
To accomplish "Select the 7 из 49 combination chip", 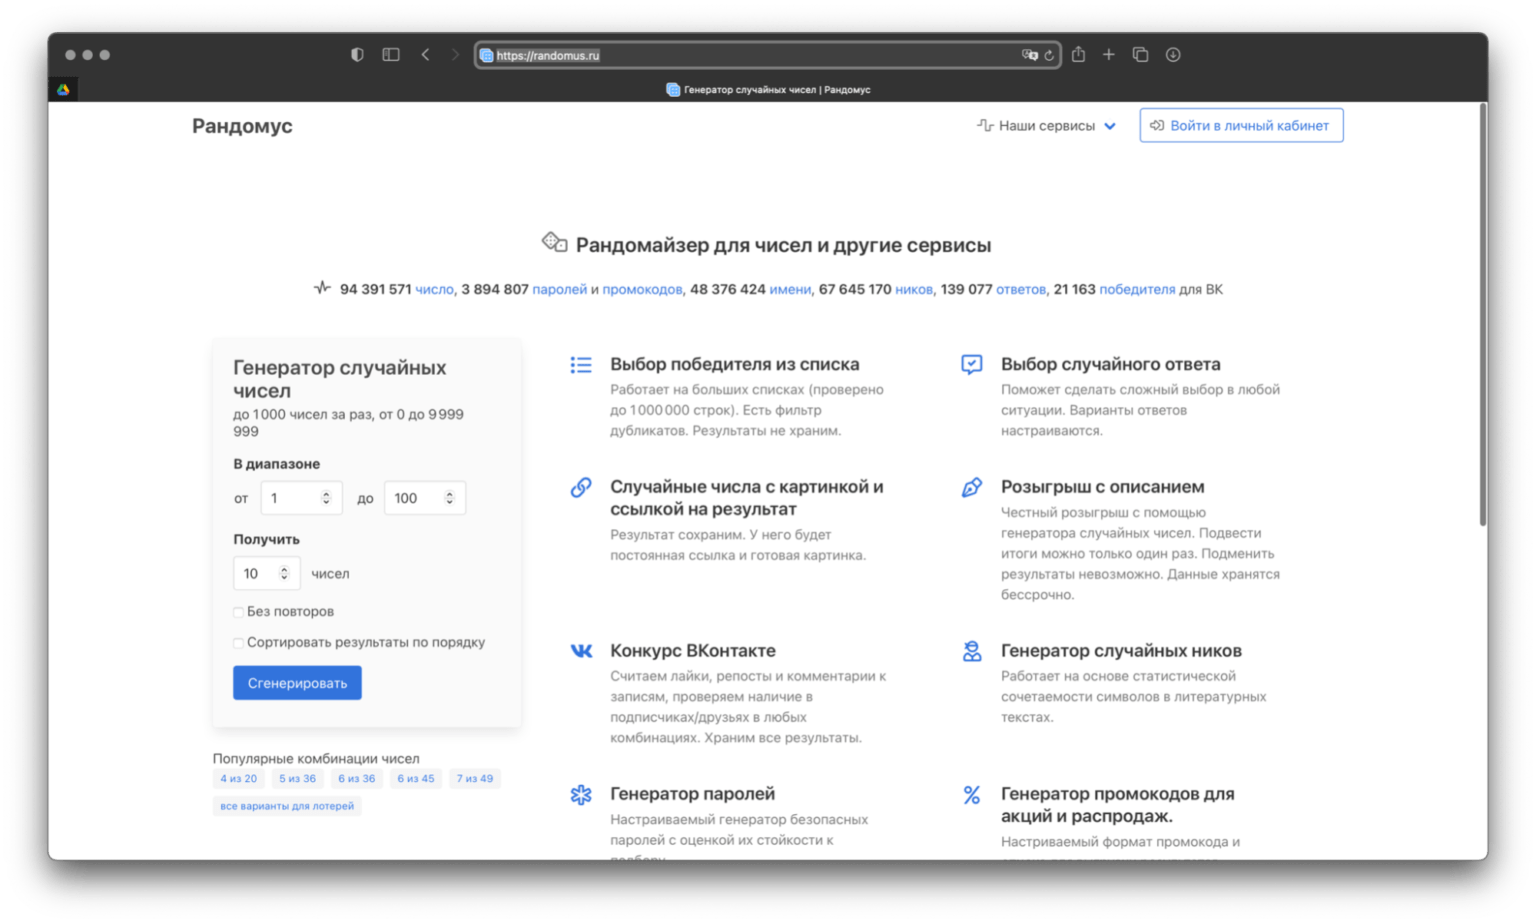I will pos(475,779).
